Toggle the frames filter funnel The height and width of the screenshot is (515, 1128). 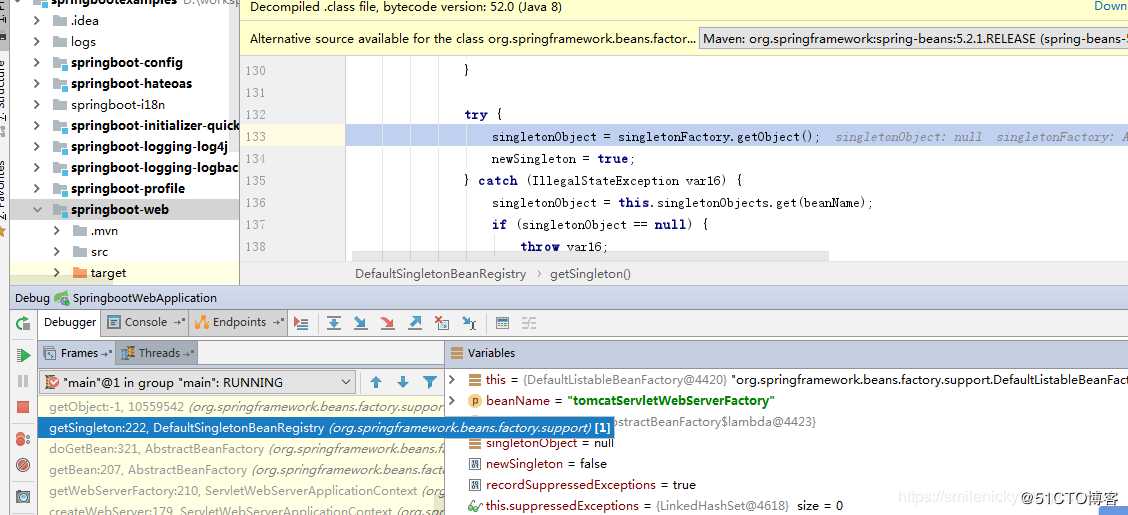click(x=429, y=382)
